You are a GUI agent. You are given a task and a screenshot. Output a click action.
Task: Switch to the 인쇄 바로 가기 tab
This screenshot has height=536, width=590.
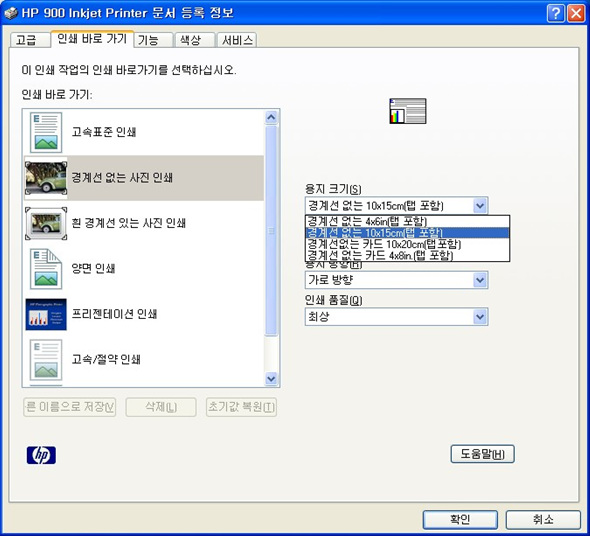click(x=92, y=39)
